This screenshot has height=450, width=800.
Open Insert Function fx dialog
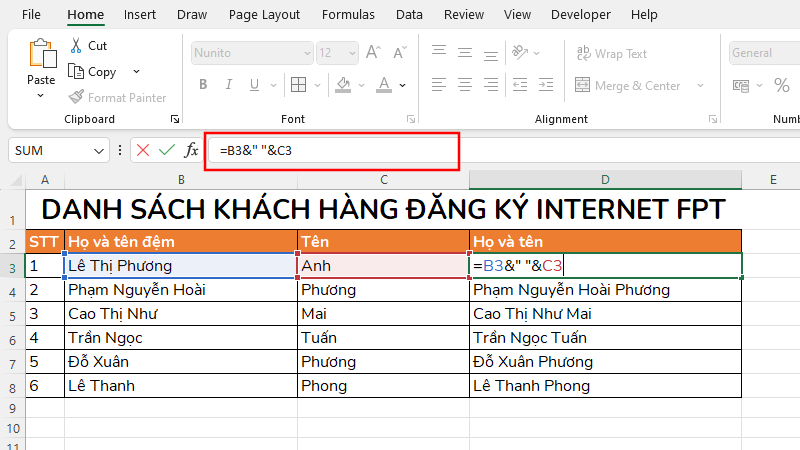click(x=191, y=151)
